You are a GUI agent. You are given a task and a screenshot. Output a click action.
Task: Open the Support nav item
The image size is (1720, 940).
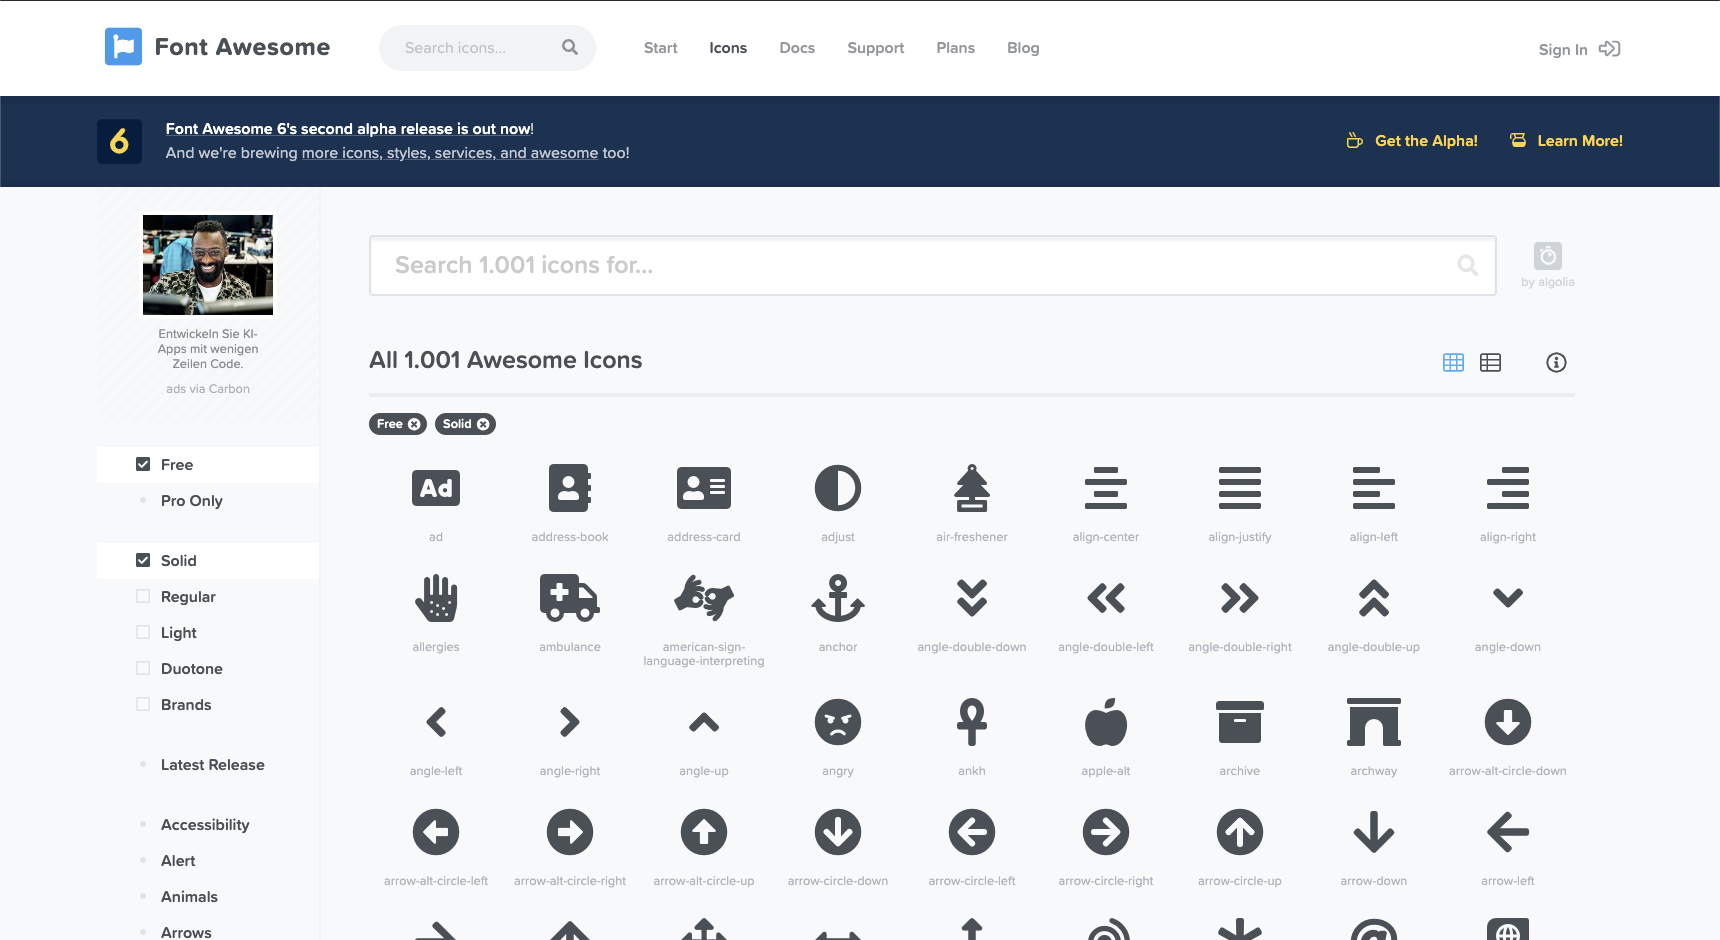pyautogui.click(x=875, y=48)
